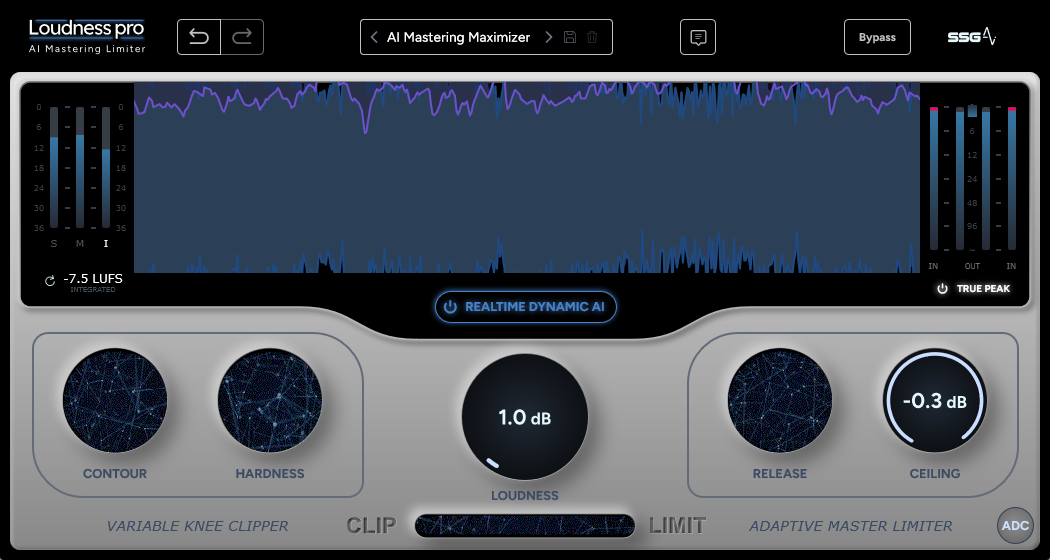Delete preset with trash icon
This screenshot has width=1050, height=560.
[592, 37]
